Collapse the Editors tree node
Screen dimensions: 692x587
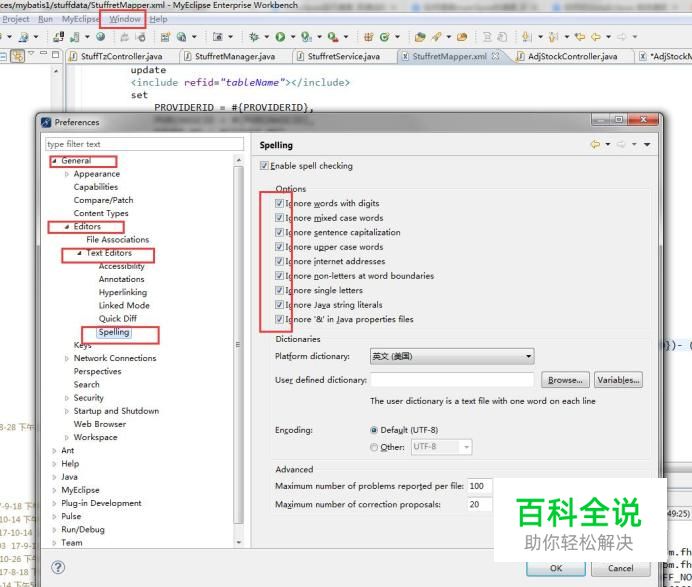click(x=67, y=227)
